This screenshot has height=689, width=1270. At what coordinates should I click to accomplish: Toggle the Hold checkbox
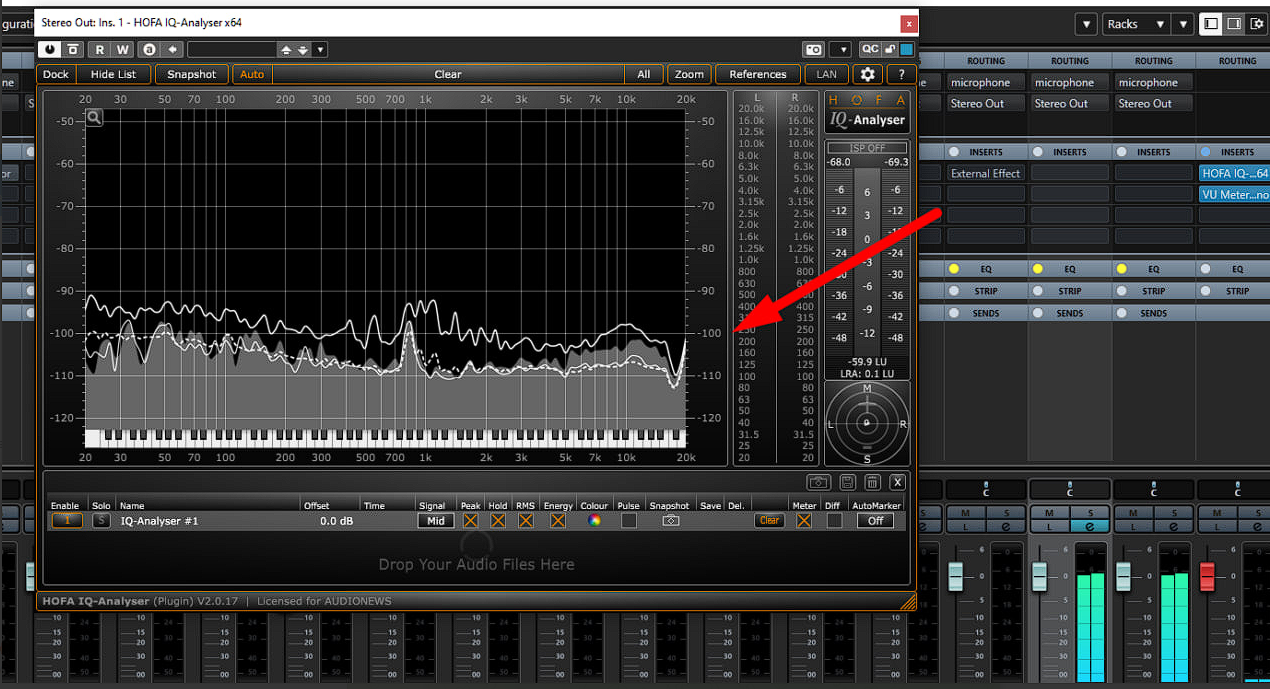pyautogui.click(x=498, y=520)
